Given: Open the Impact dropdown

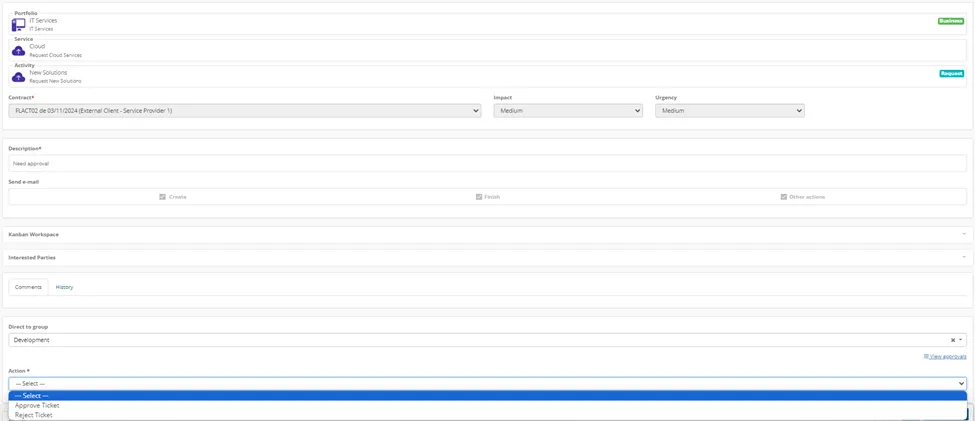Looking at the screenshot, I should [568, 111].
